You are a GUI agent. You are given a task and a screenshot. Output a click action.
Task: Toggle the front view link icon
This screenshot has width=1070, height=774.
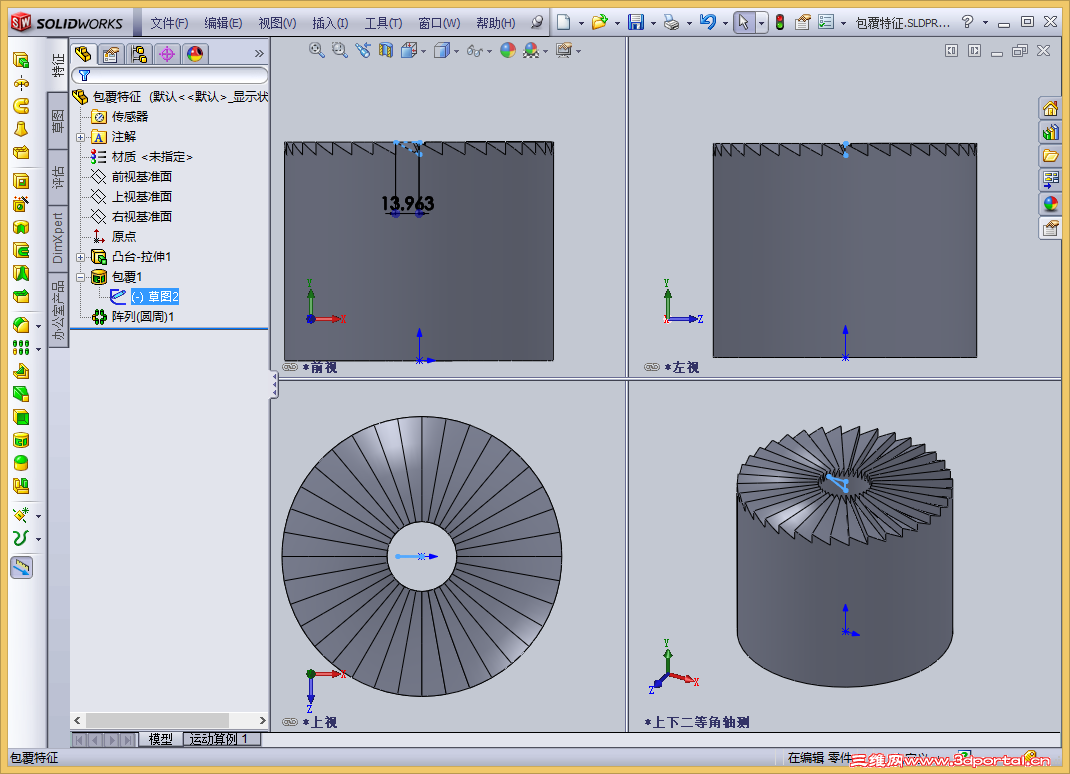point(290,367)
